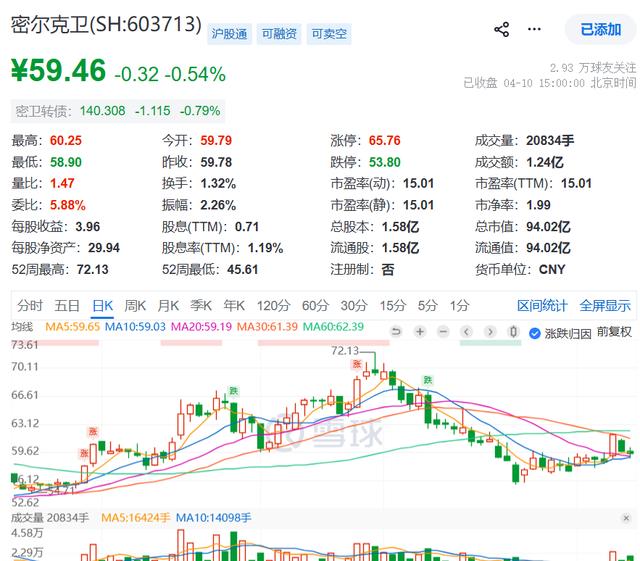Close the volume panel with the X icon
Image resolution: width=640 pixels, height=561 pixels.
click(x=626, y=518)
